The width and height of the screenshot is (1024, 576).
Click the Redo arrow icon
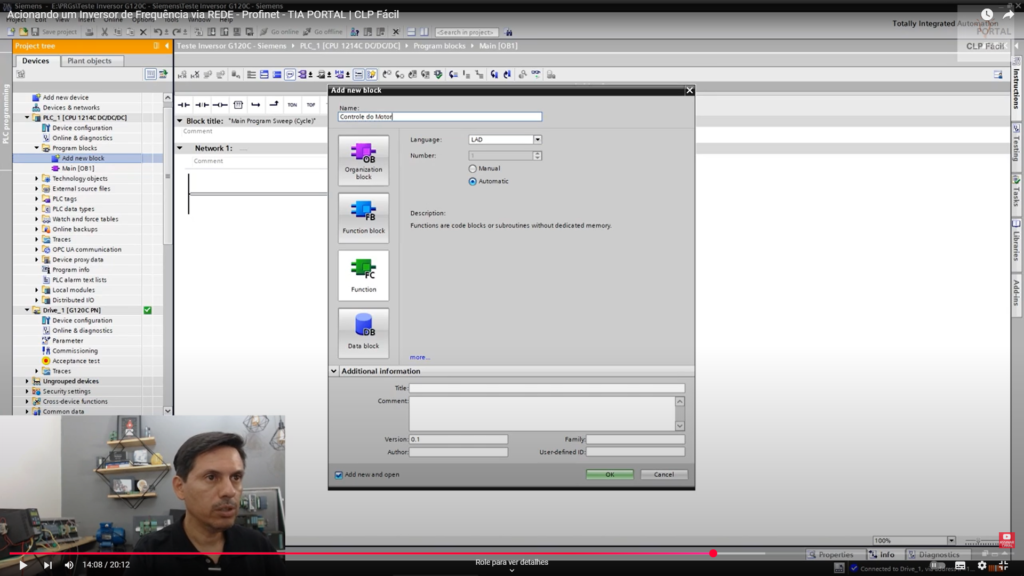point(176,32)
